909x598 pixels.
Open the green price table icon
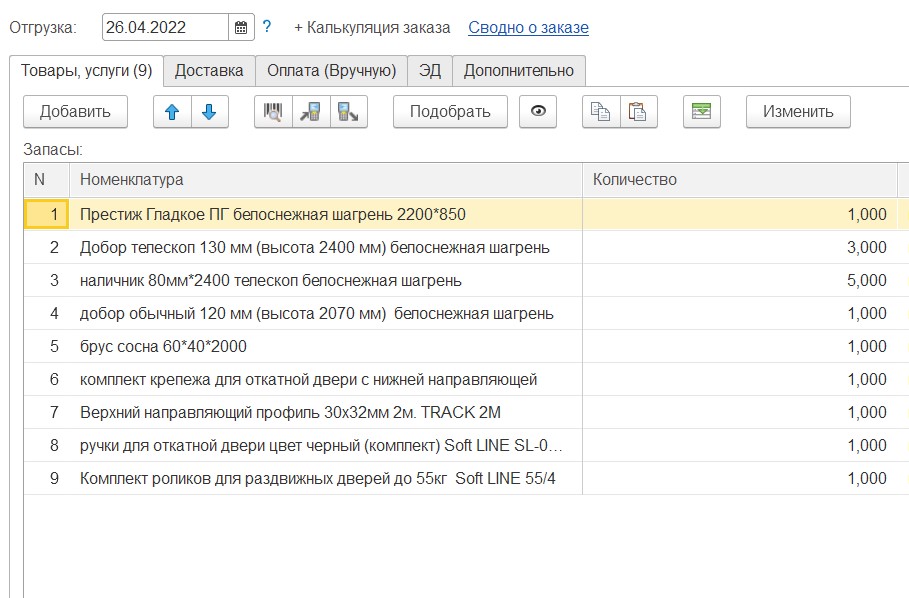coord(701,111)
